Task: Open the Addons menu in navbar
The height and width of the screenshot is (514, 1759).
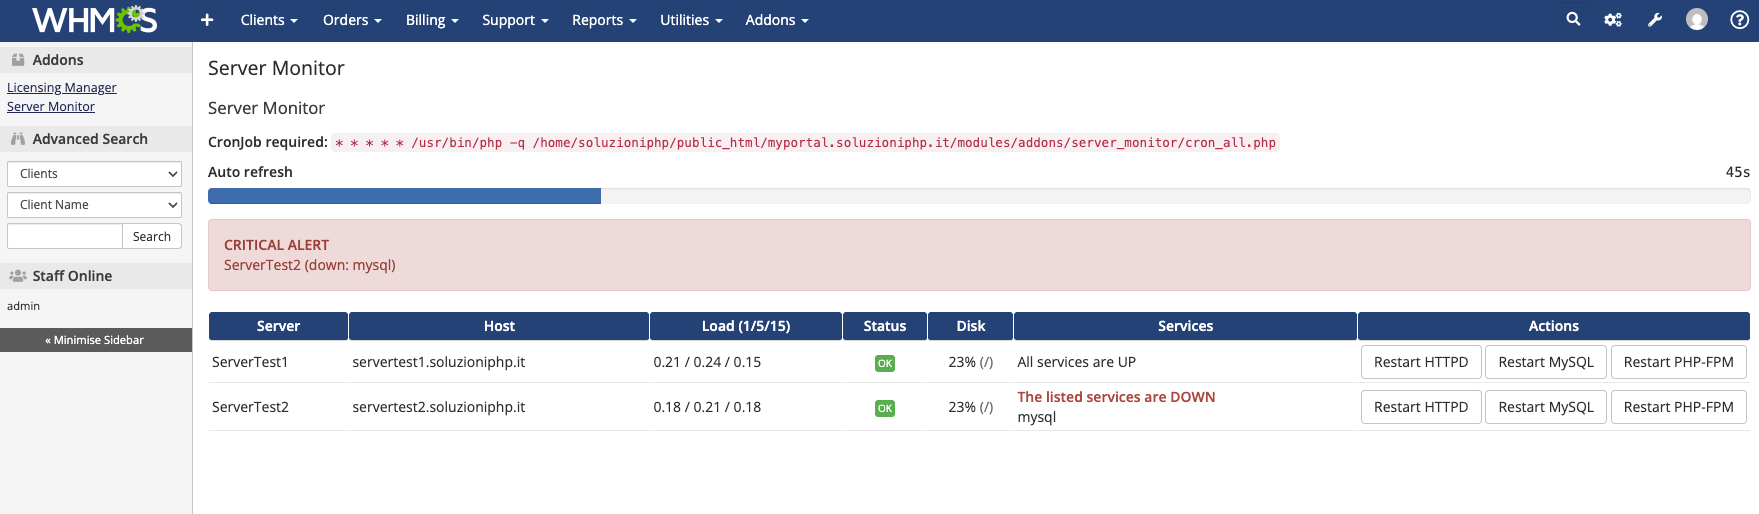Action: (776, 20)
